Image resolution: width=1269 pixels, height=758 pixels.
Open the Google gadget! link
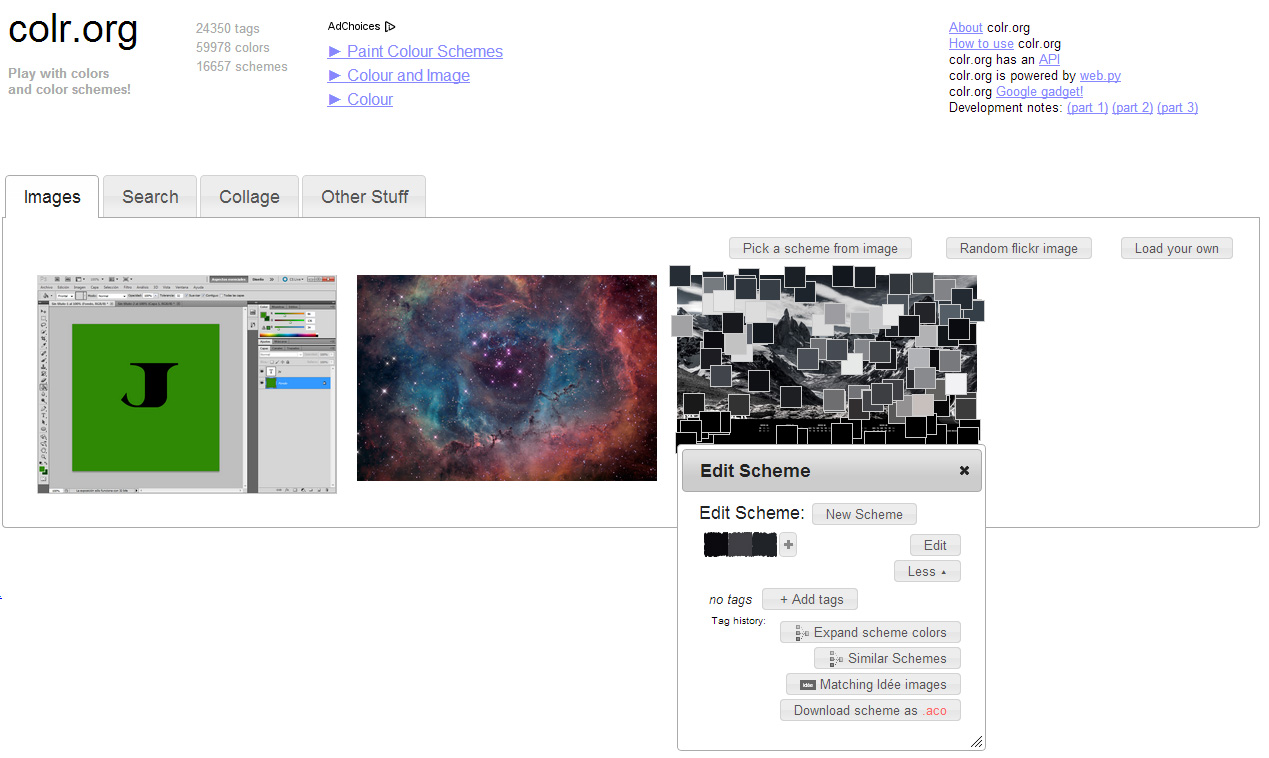click(1039, 92)
